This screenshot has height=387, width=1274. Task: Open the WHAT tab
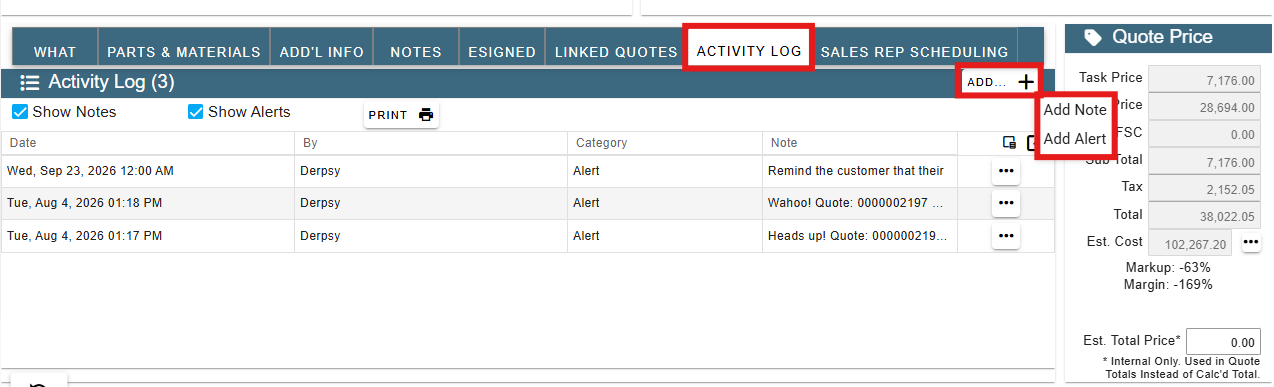click(x=55, y=51)
